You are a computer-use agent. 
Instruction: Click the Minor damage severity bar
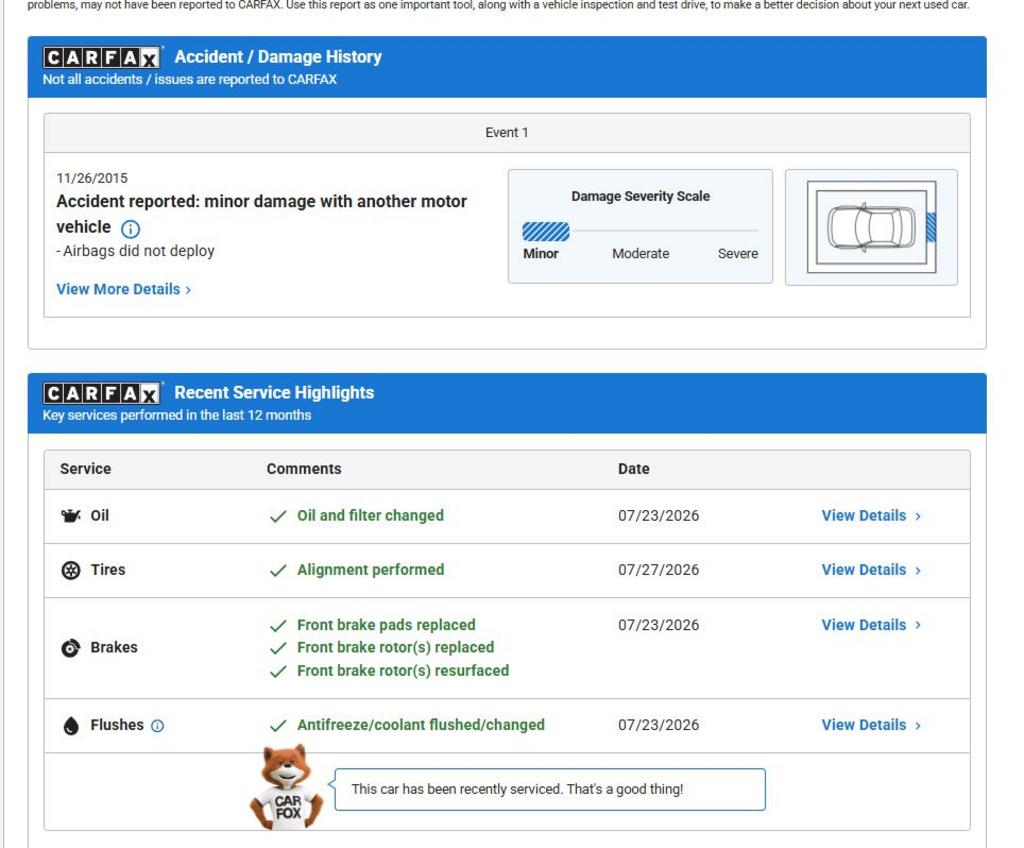[546, 231]
